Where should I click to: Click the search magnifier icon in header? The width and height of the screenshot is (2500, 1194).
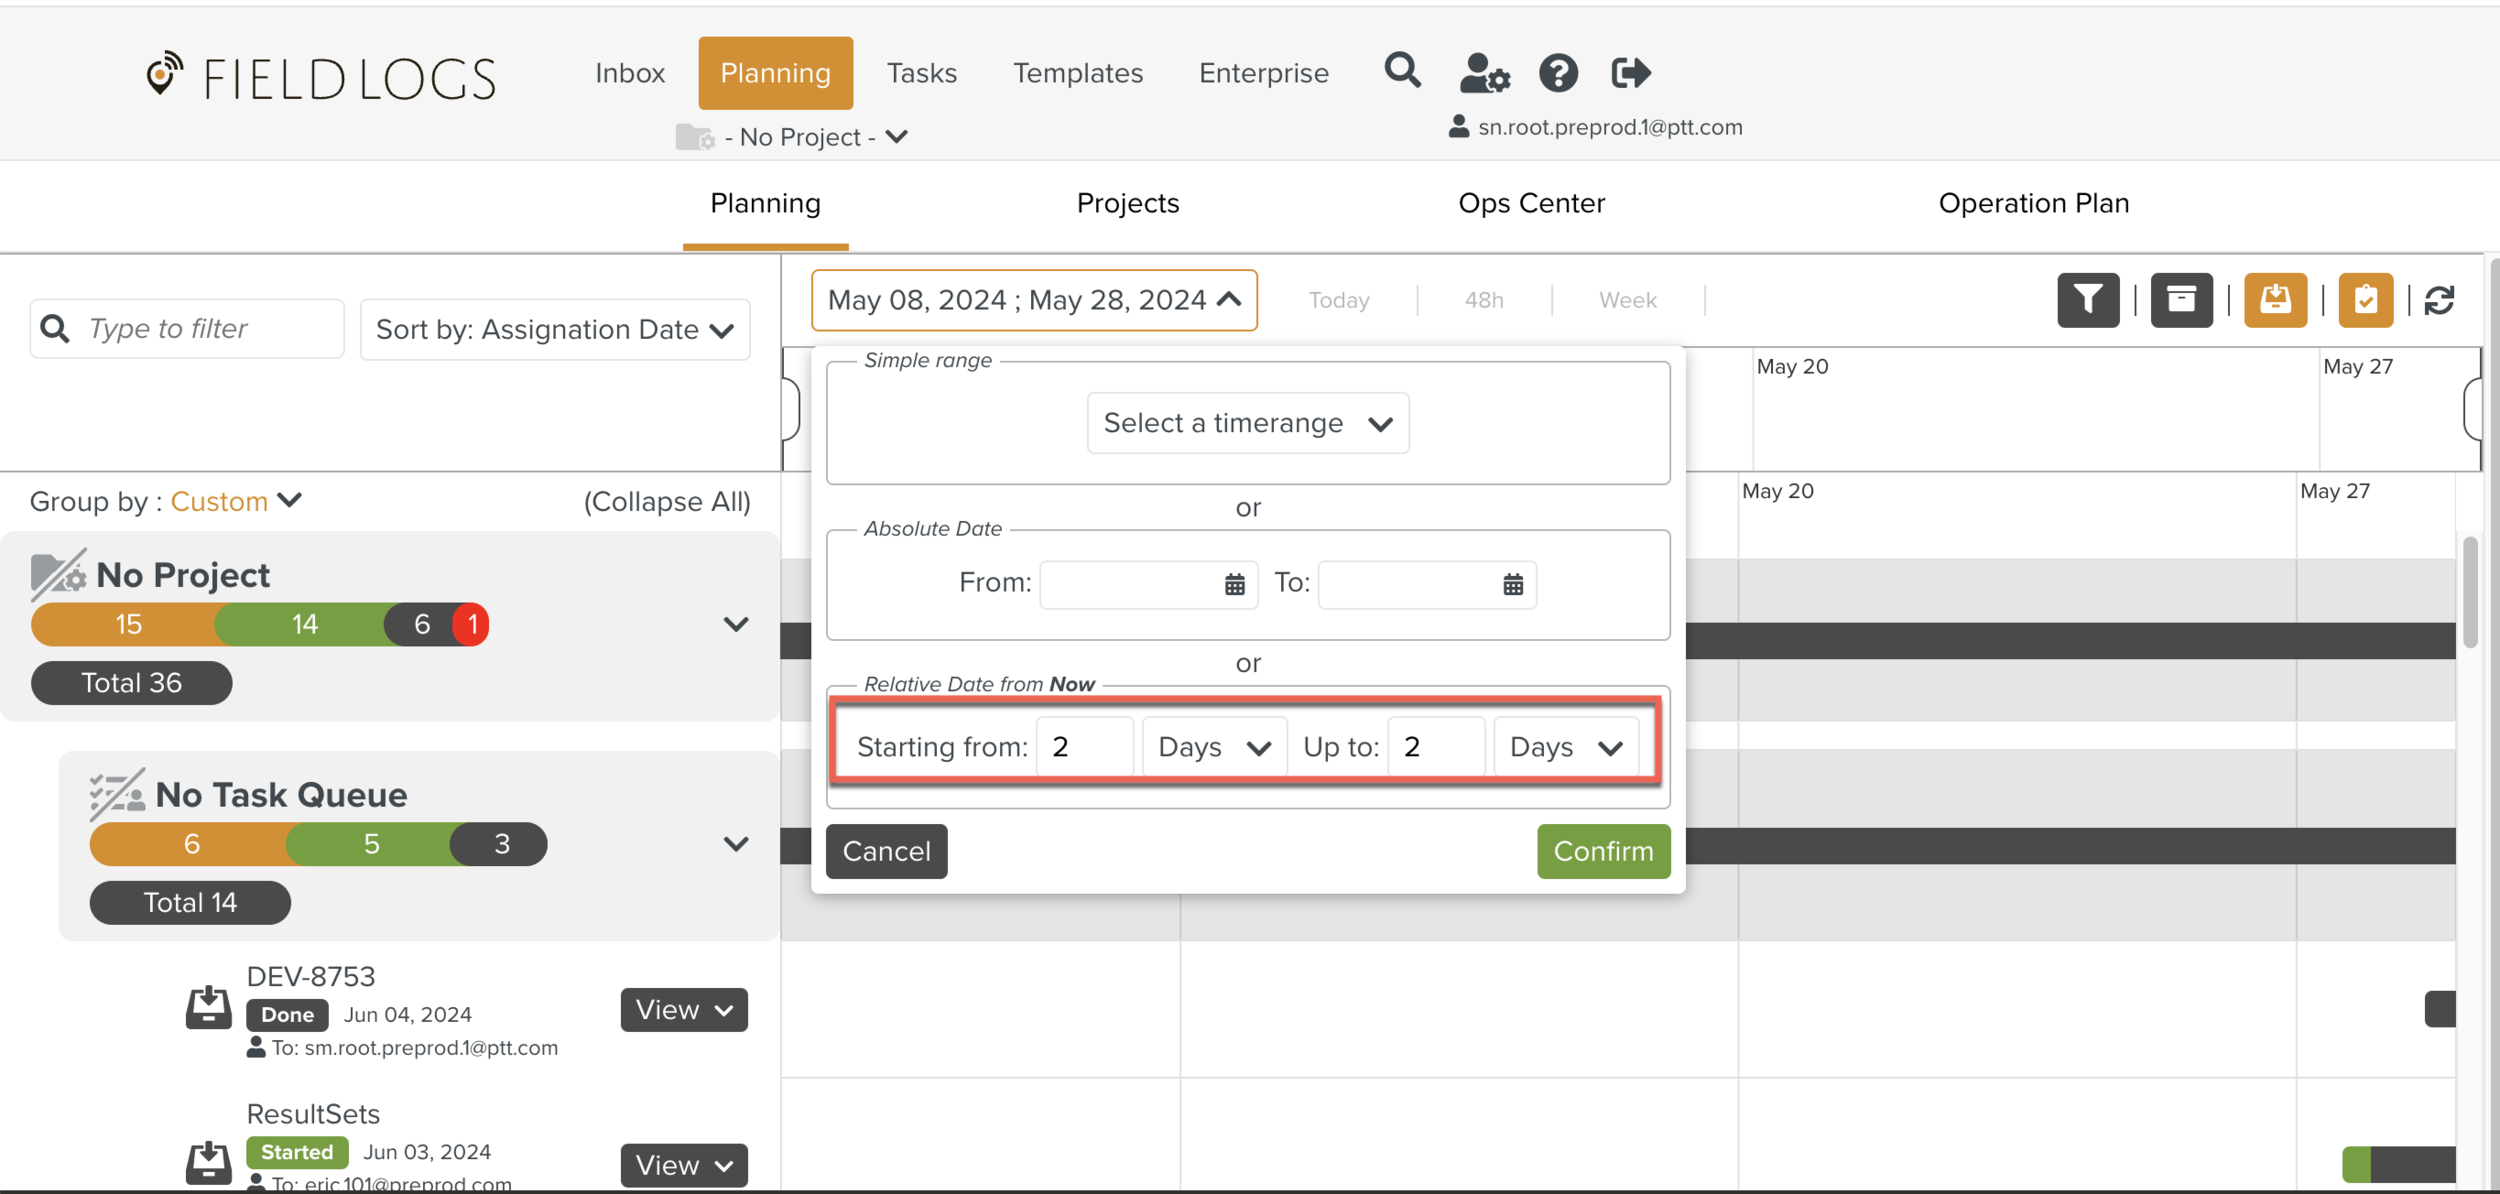(x=1402, y=72)
